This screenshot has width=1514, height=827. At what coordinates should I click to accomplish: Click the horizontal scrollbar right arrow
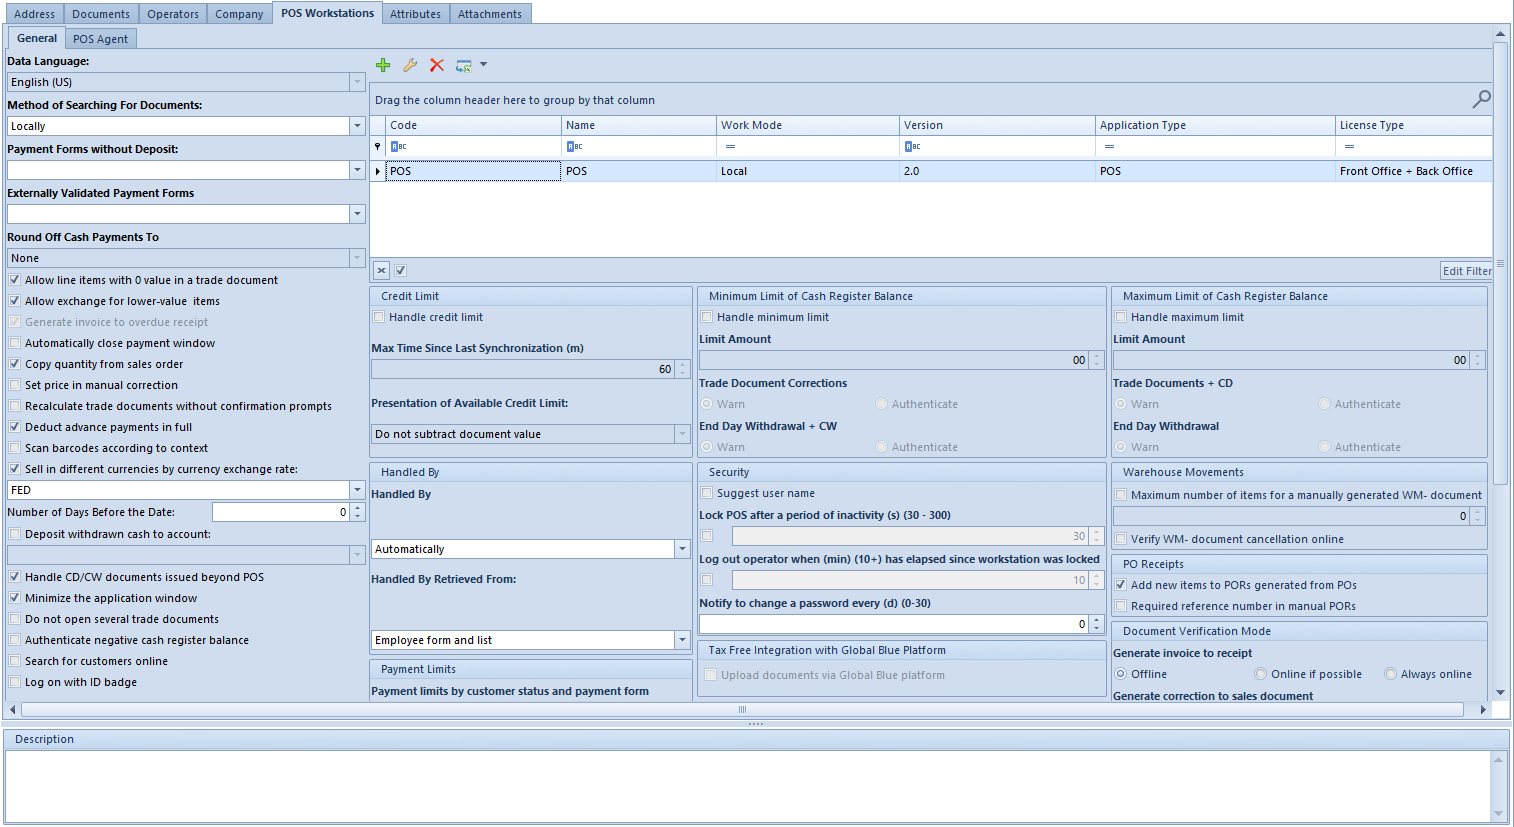click(1483, 709)
